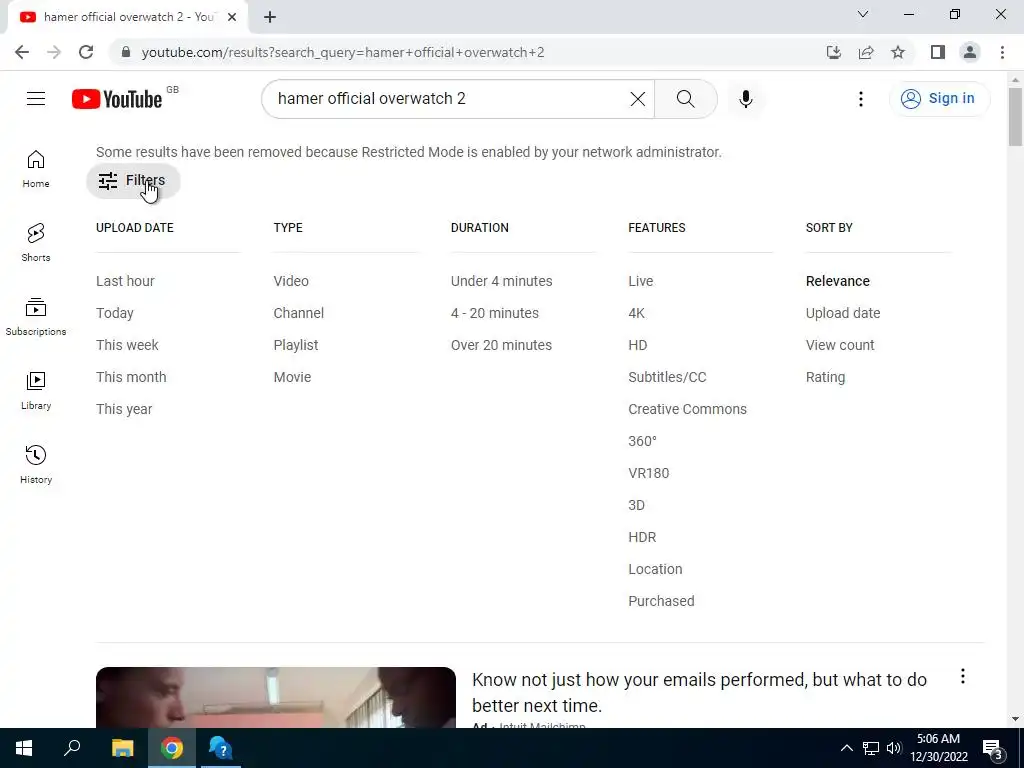Open Chrome profile avatar
This screenshot has height=768, width=1024.
point(970,52)
